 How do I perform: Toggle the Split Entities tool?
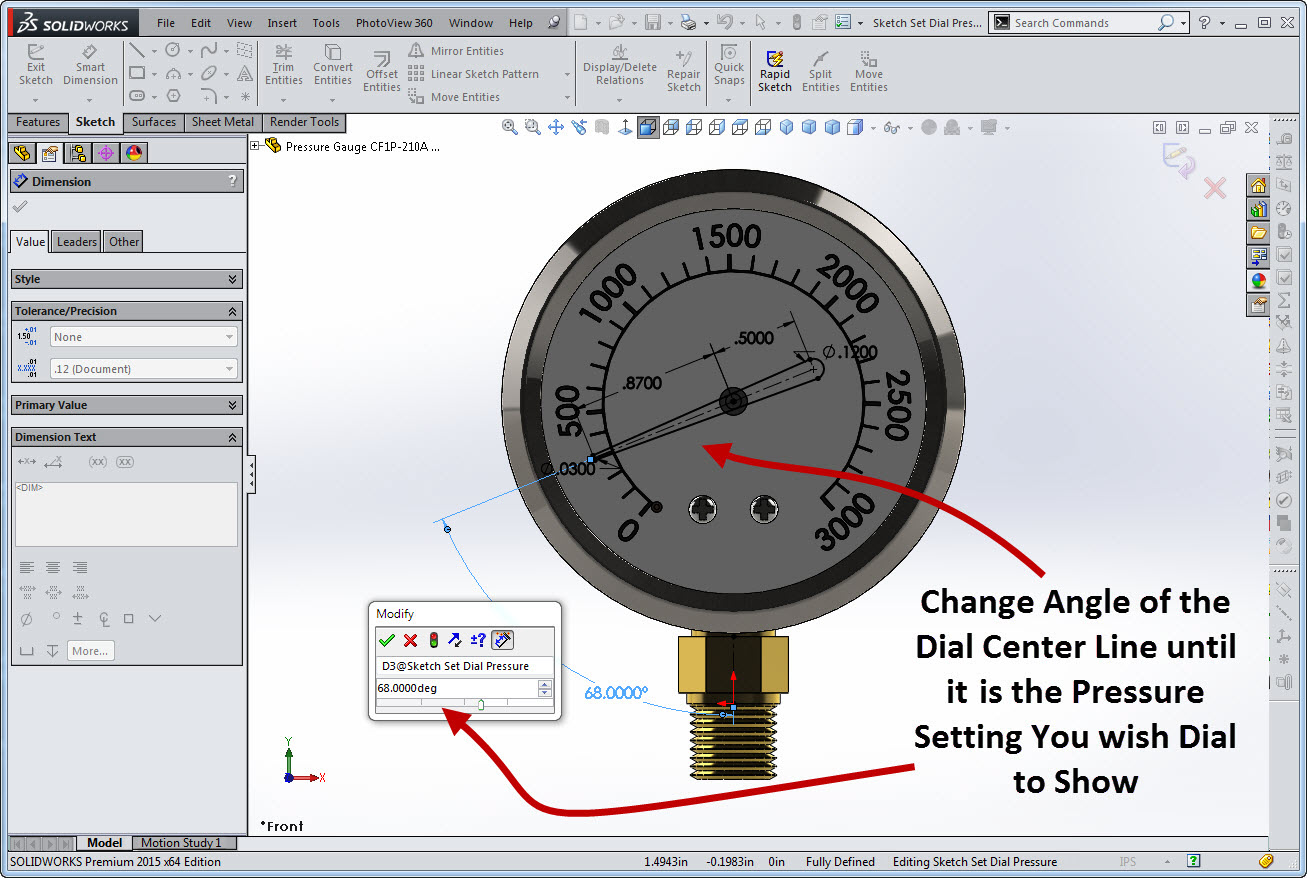pos(820,71)
